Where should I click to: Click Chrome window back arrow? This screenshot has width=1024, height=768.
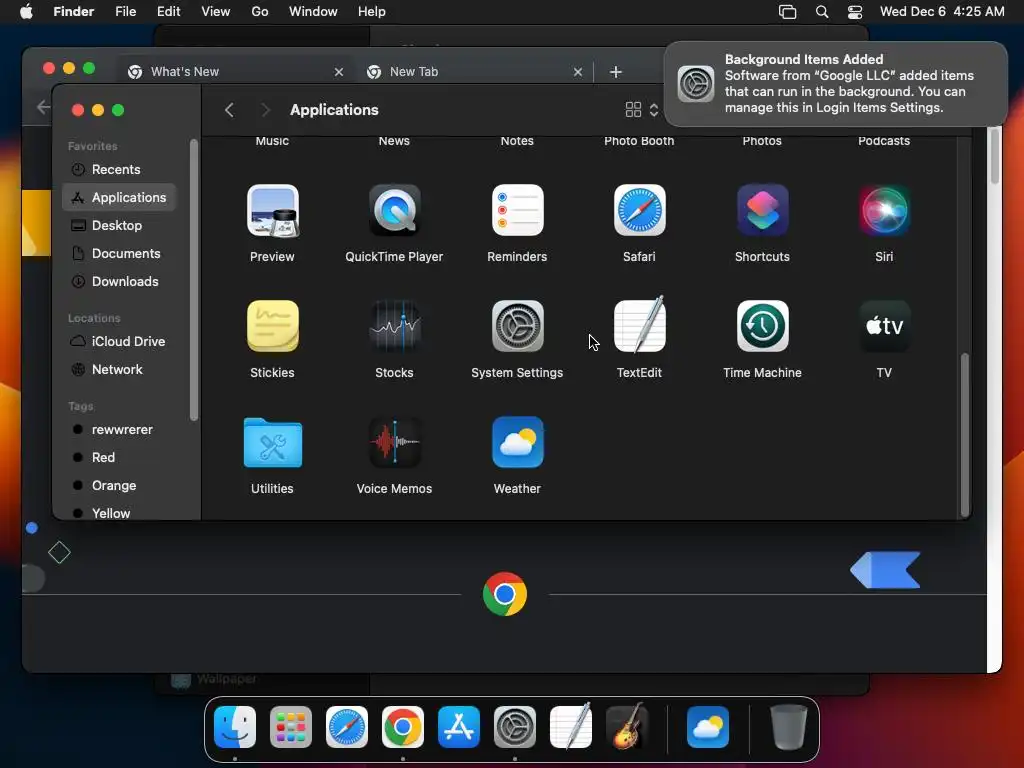pyautogui.click(x=42, y=106)
